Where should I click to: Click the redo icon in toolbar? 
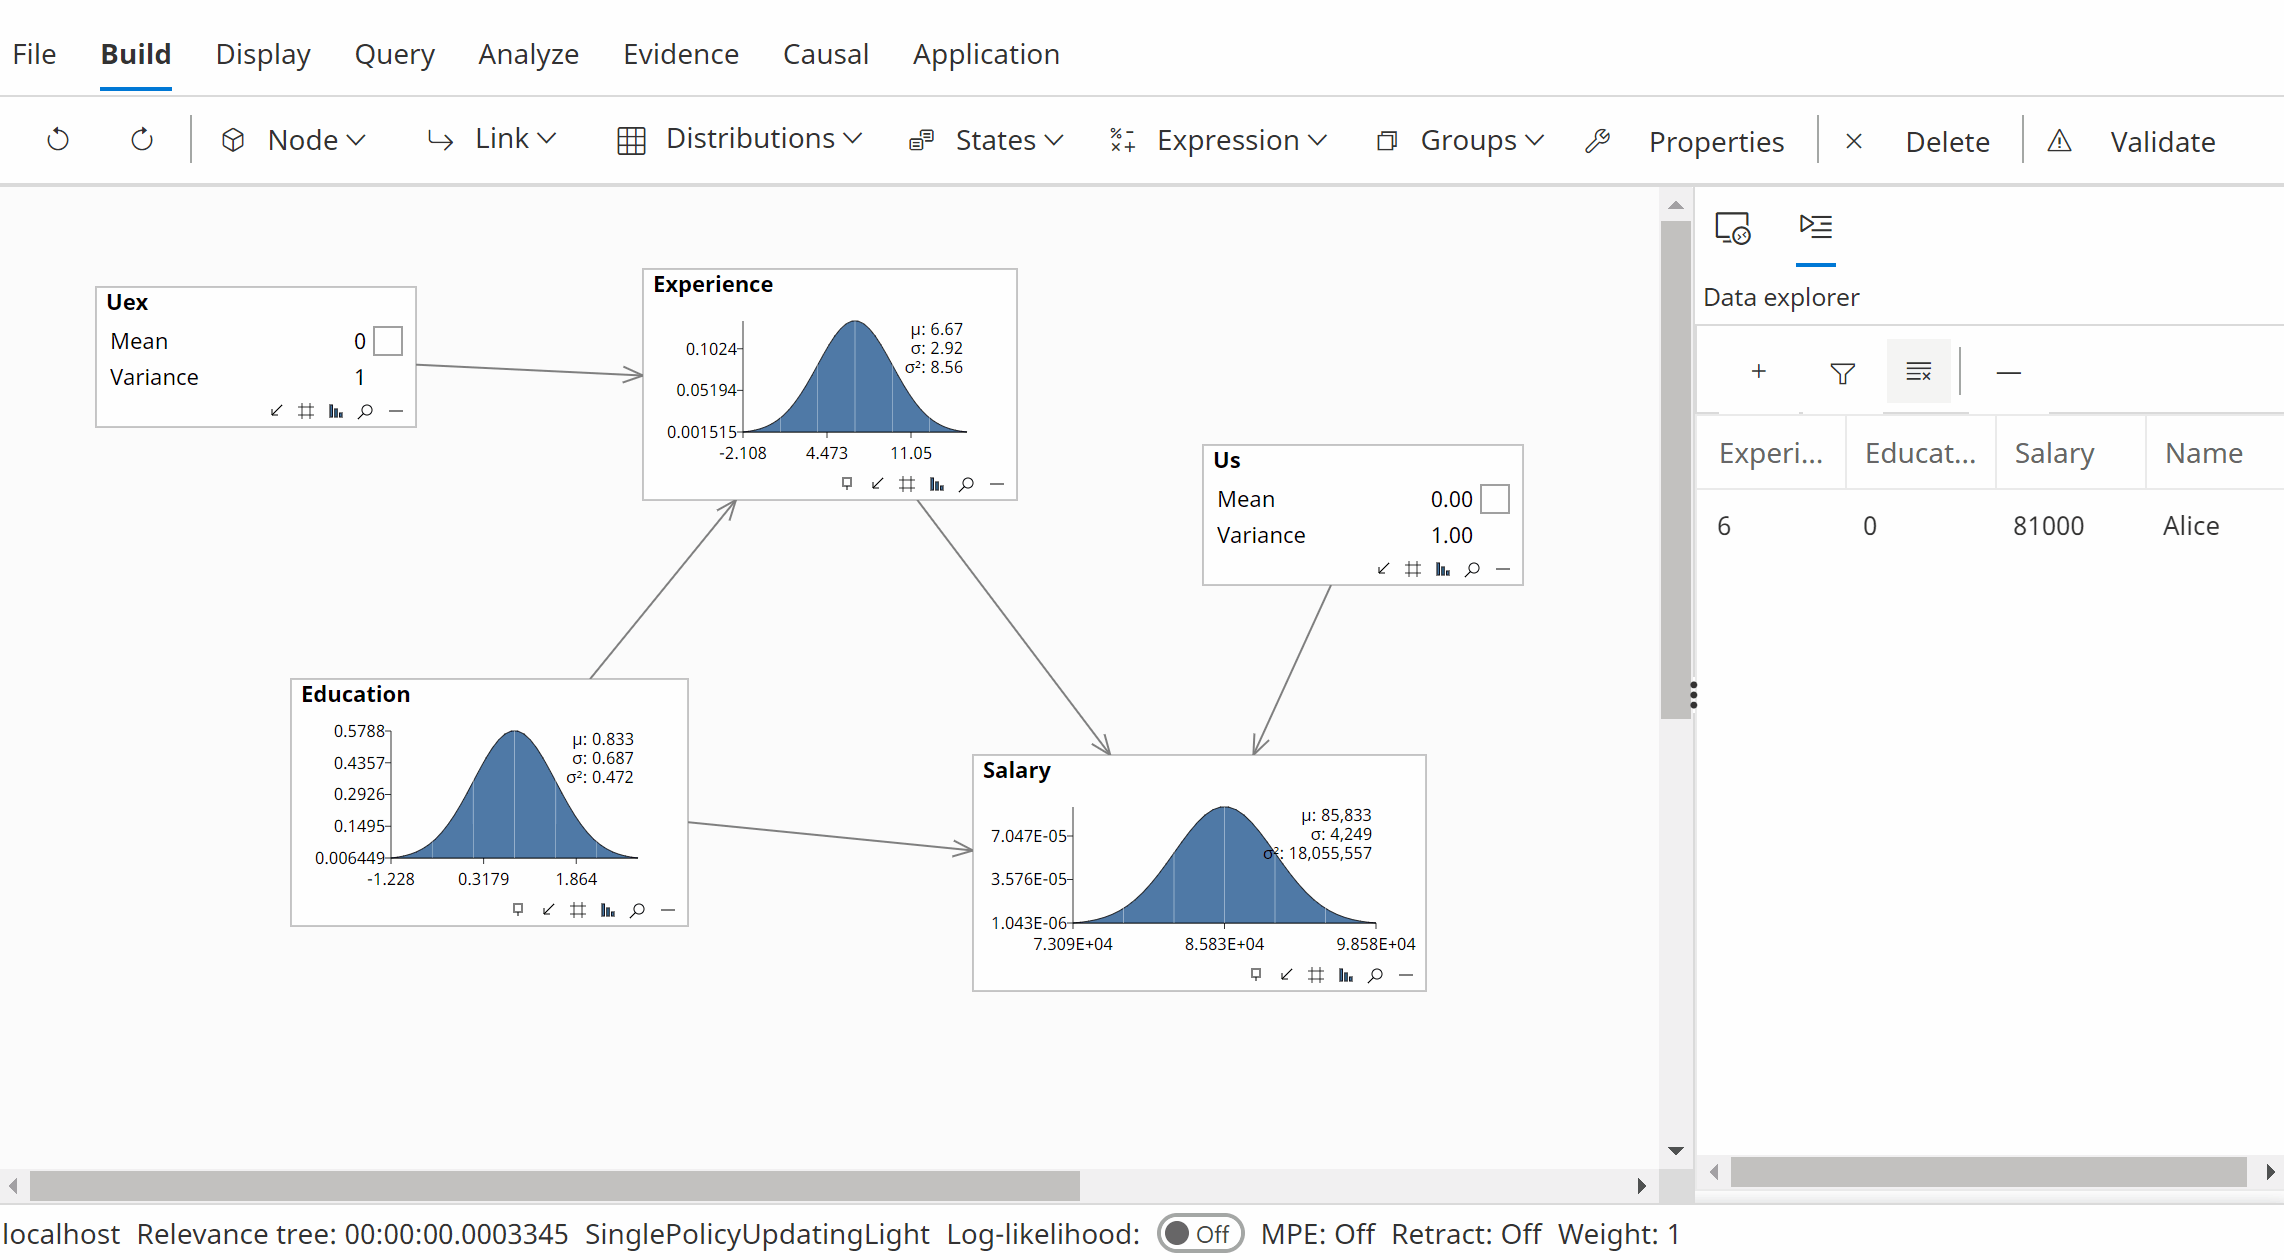[x=142, y=140]
